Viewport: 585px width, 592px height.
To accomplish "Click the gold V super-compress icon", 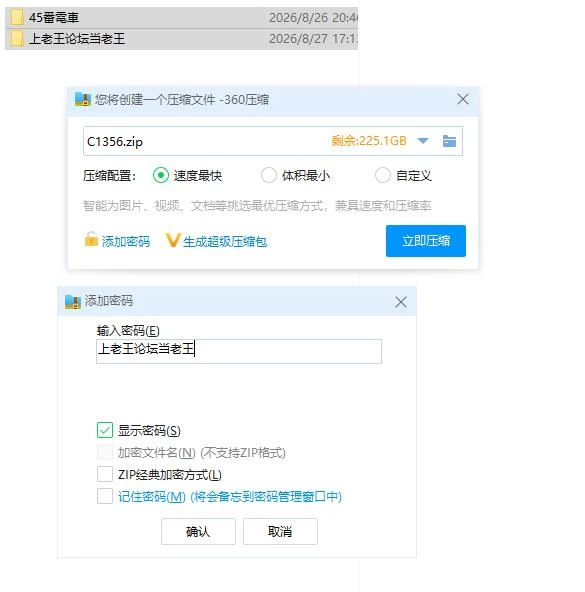I will point(173,240).
